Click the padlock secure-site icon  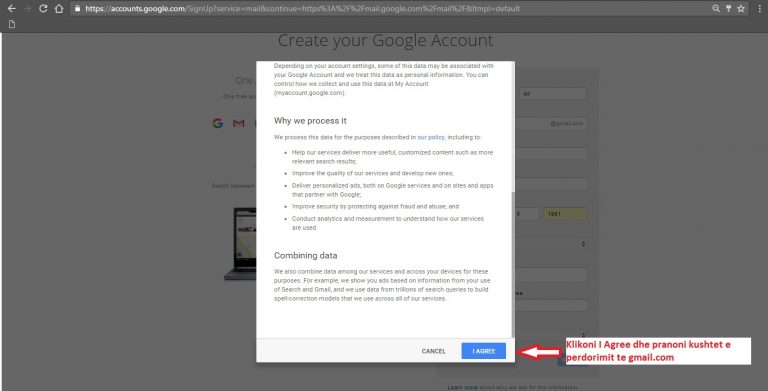click(x=77, y=8)
